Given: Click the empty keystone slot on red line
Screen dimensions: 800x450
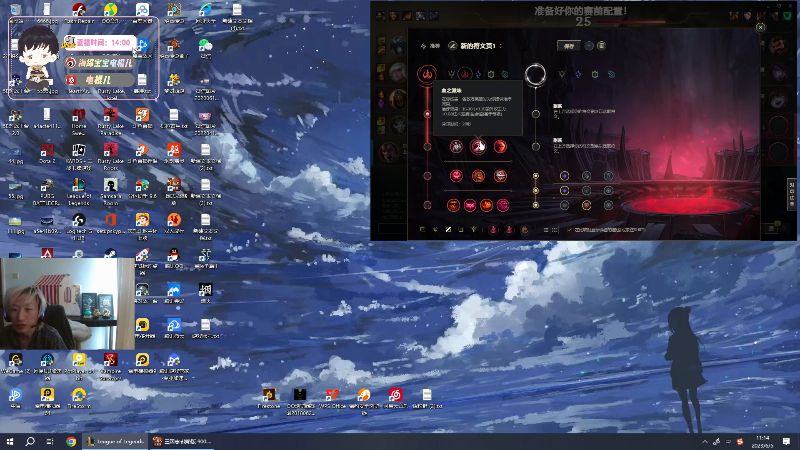Looking at the screenshot, I should pyautogui.click(x=428, y=114).
